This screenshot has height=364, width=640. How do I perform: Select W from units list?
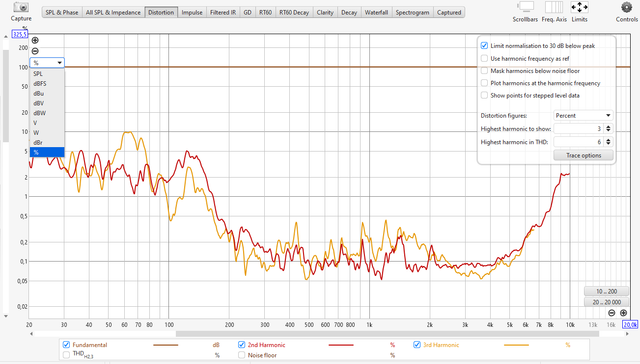pyautogui.click(x=47, y=133)
